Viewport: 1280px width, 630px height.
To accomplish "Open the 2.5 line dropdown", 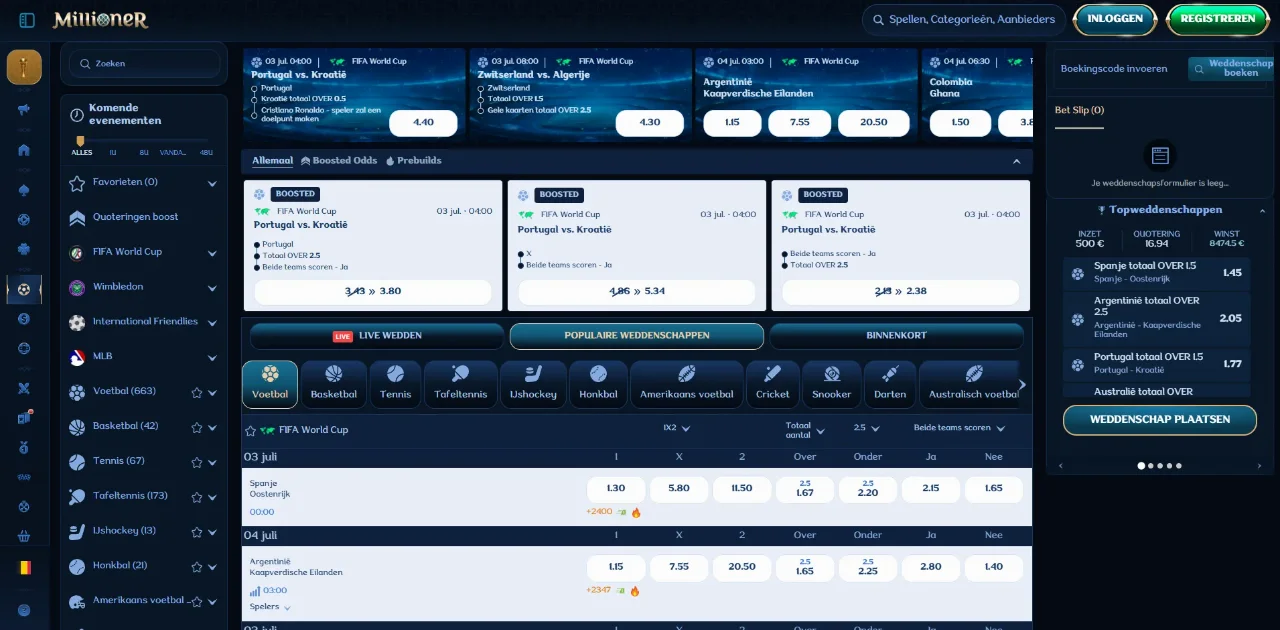I will click(867, 428).
